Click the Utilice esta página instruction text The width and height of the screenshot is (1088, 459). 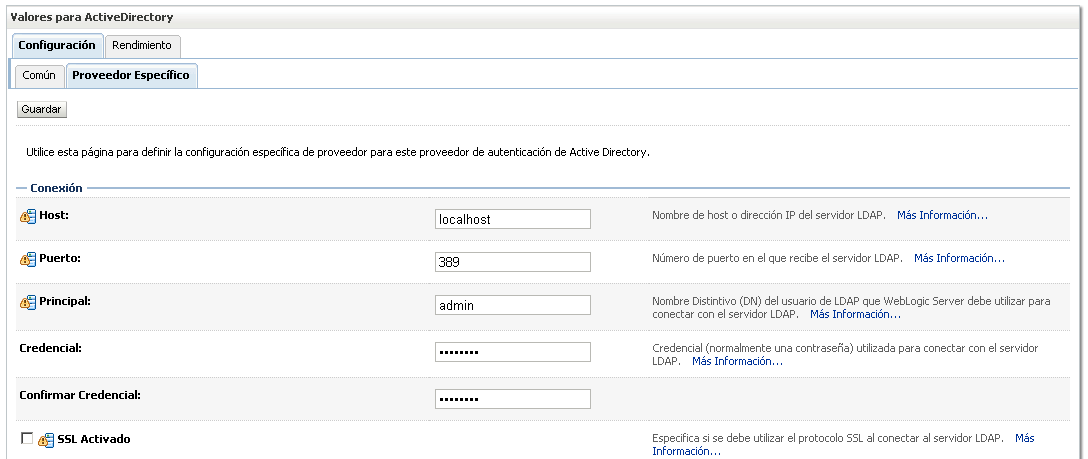pyautogui.click(x=338, y=152)
